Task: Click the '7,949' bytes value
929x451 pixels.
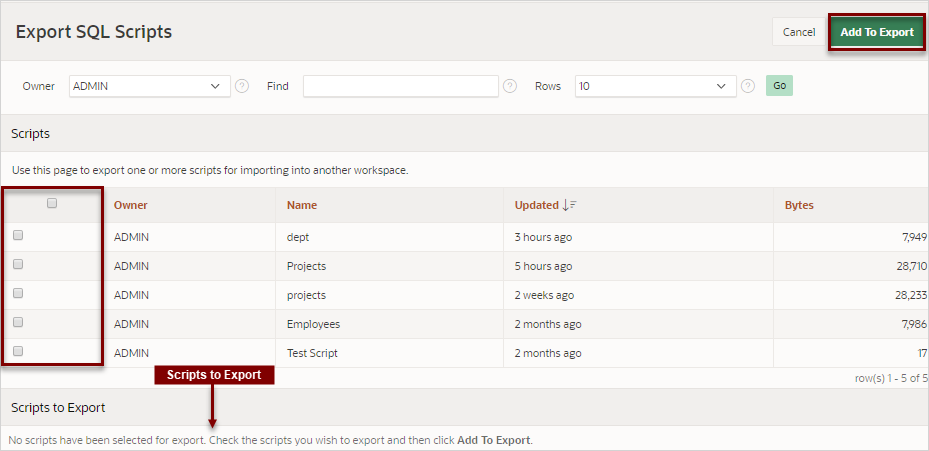Action: (x=914, y=237)
